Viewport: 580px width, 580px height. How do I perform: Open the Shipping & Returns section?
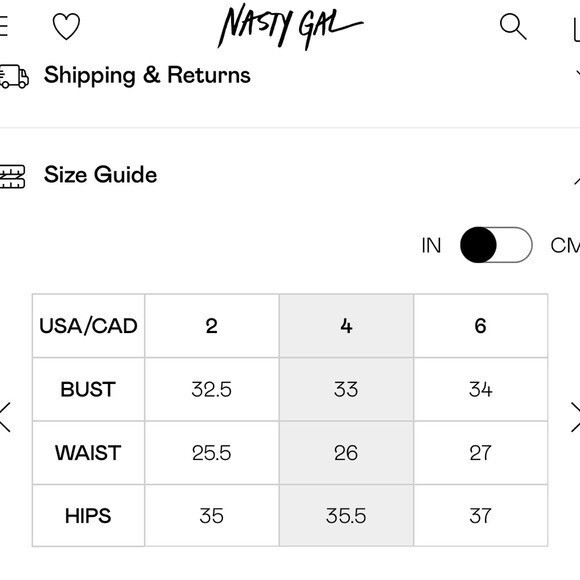coord(147,75)
